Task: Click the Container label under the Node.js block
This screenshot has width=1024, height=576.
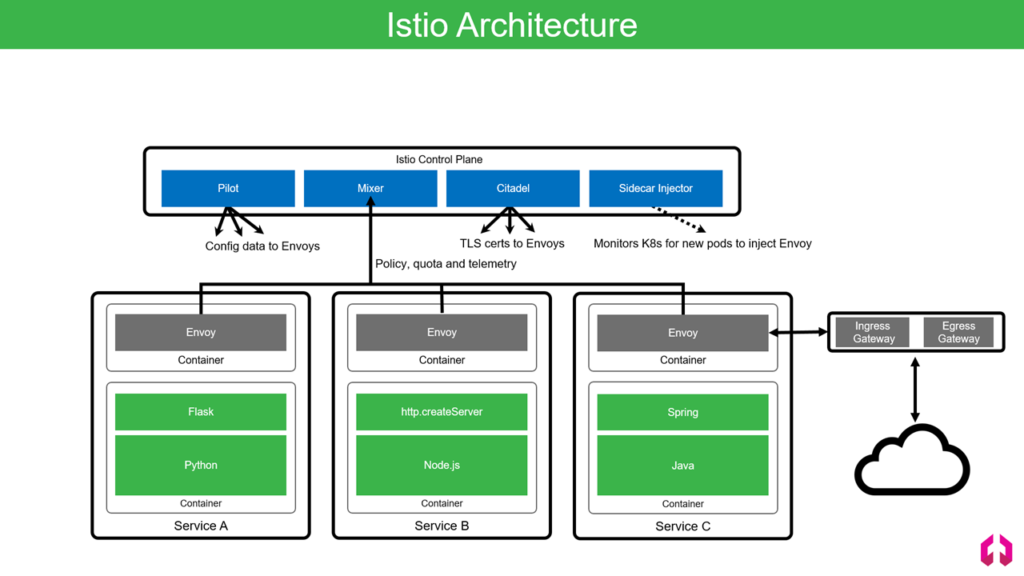Action: pos(441,504)
